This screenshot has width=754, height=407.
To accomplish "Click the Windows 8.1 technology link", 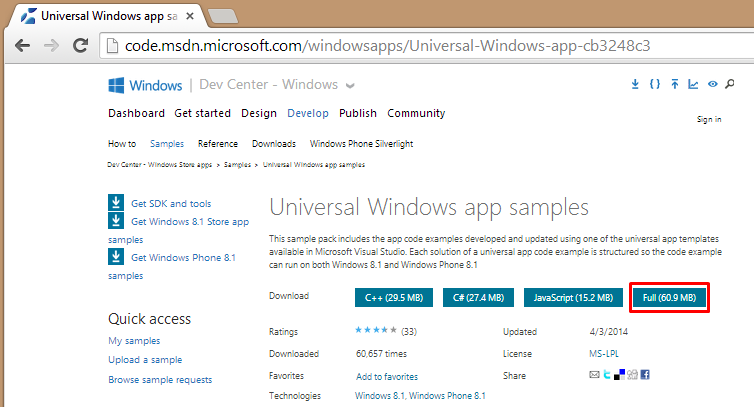I will coord(380,395).
